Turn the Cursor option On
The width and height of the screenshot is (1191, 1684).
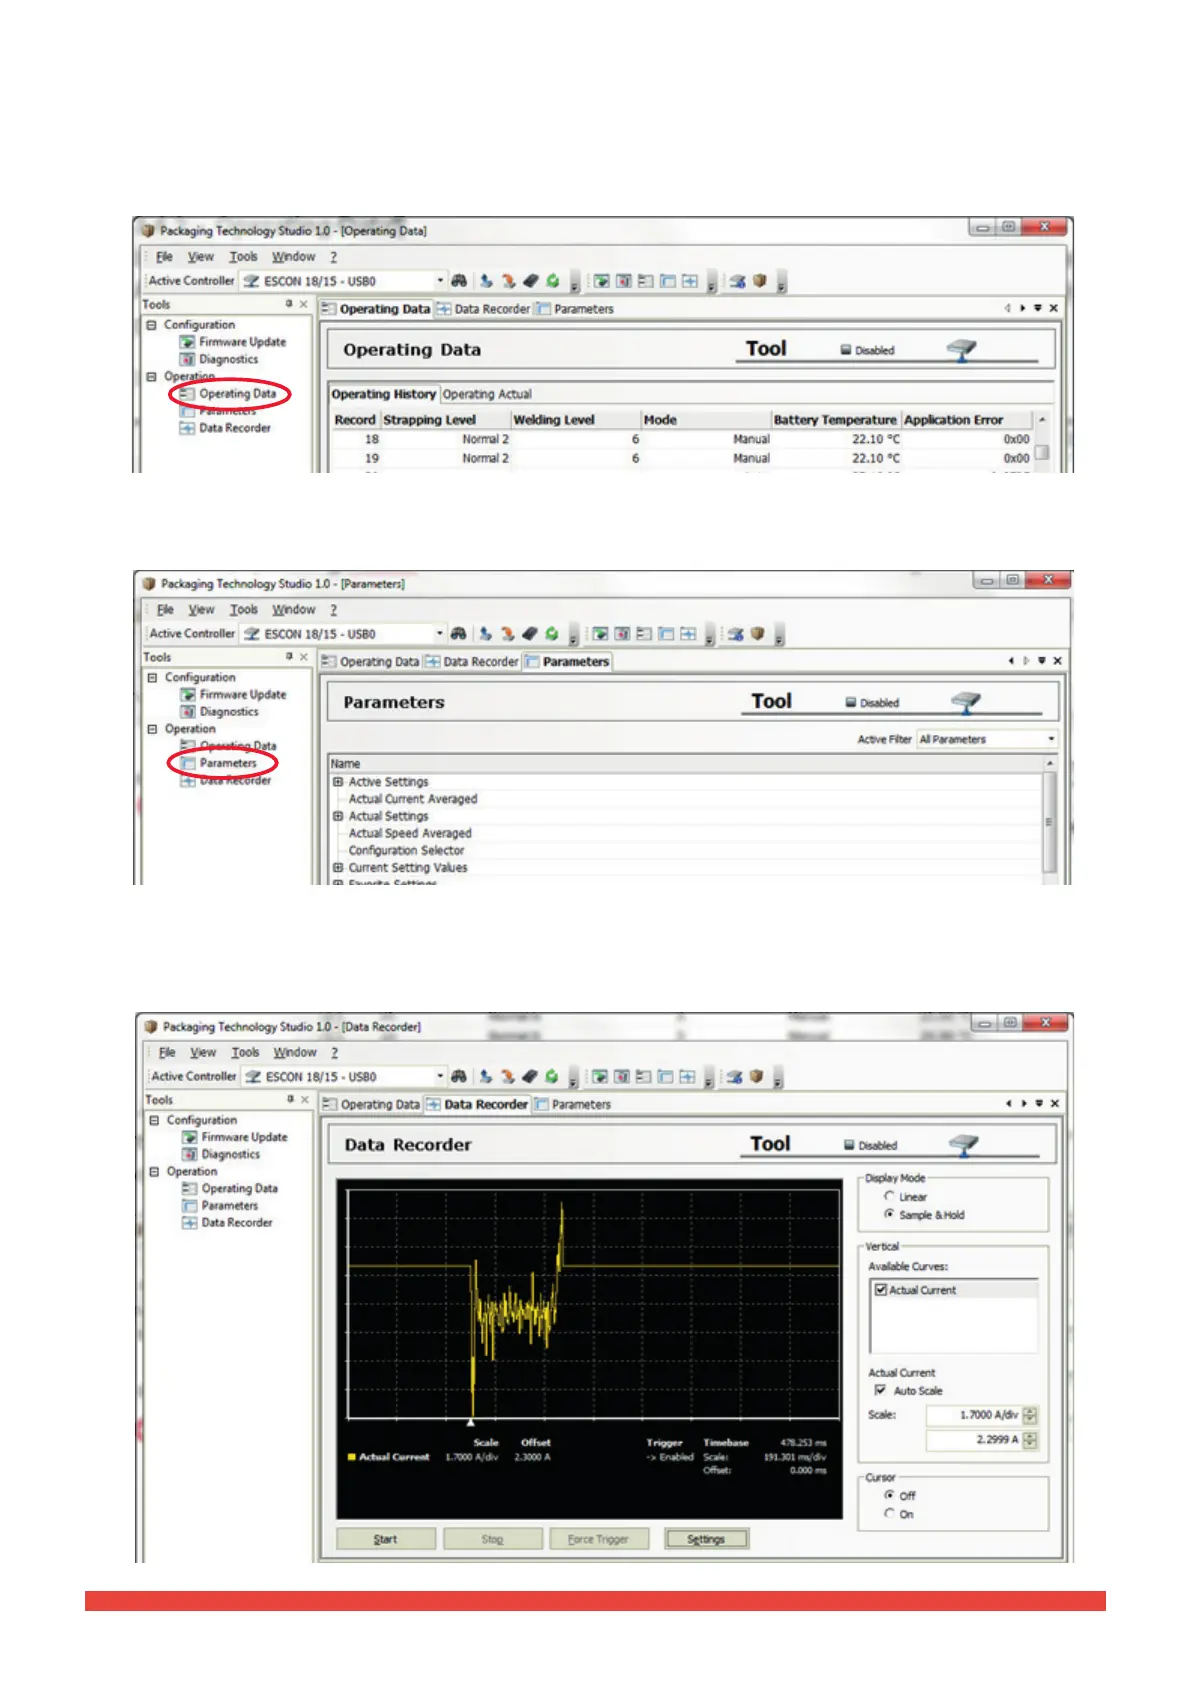(889, 1514)
